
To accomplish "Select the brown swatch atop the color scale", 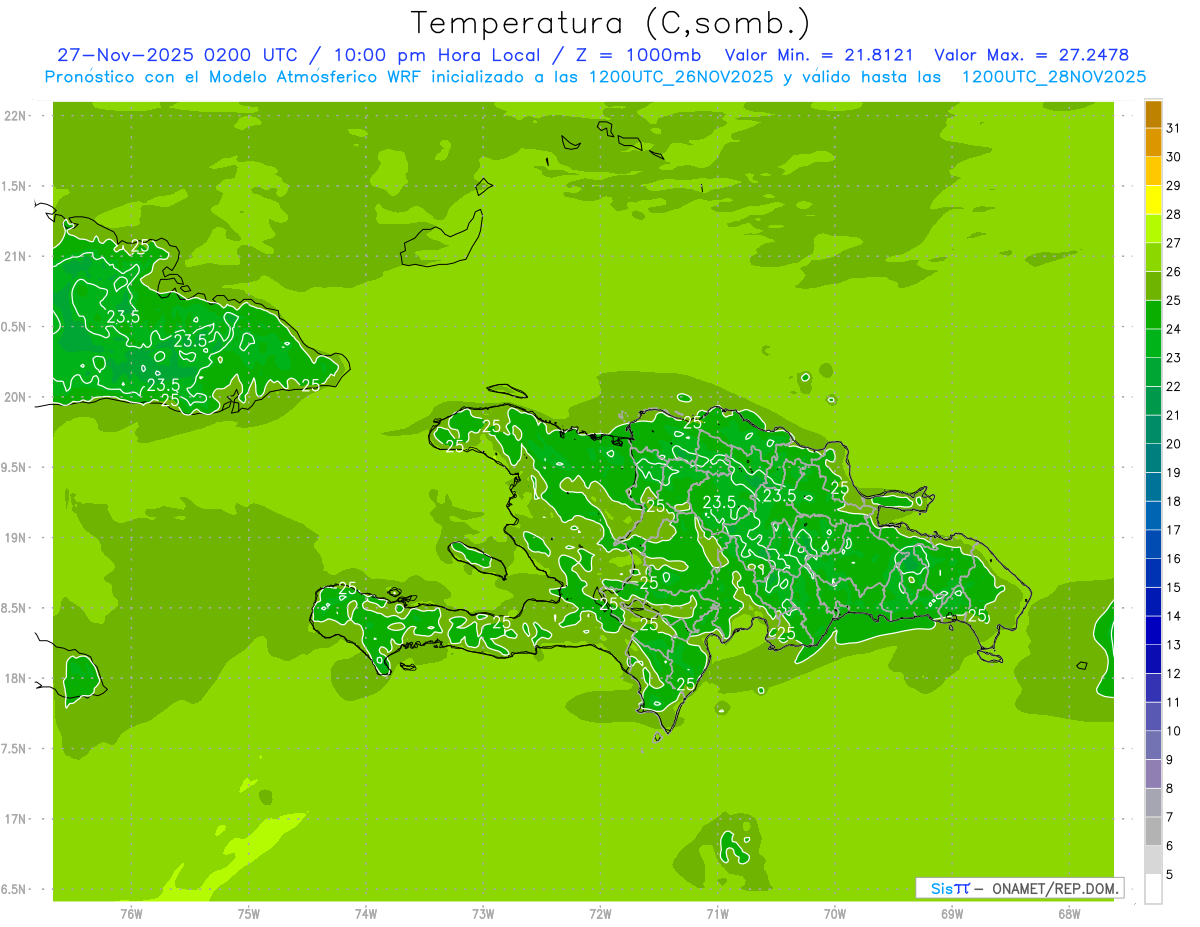I will [1153, 114].
